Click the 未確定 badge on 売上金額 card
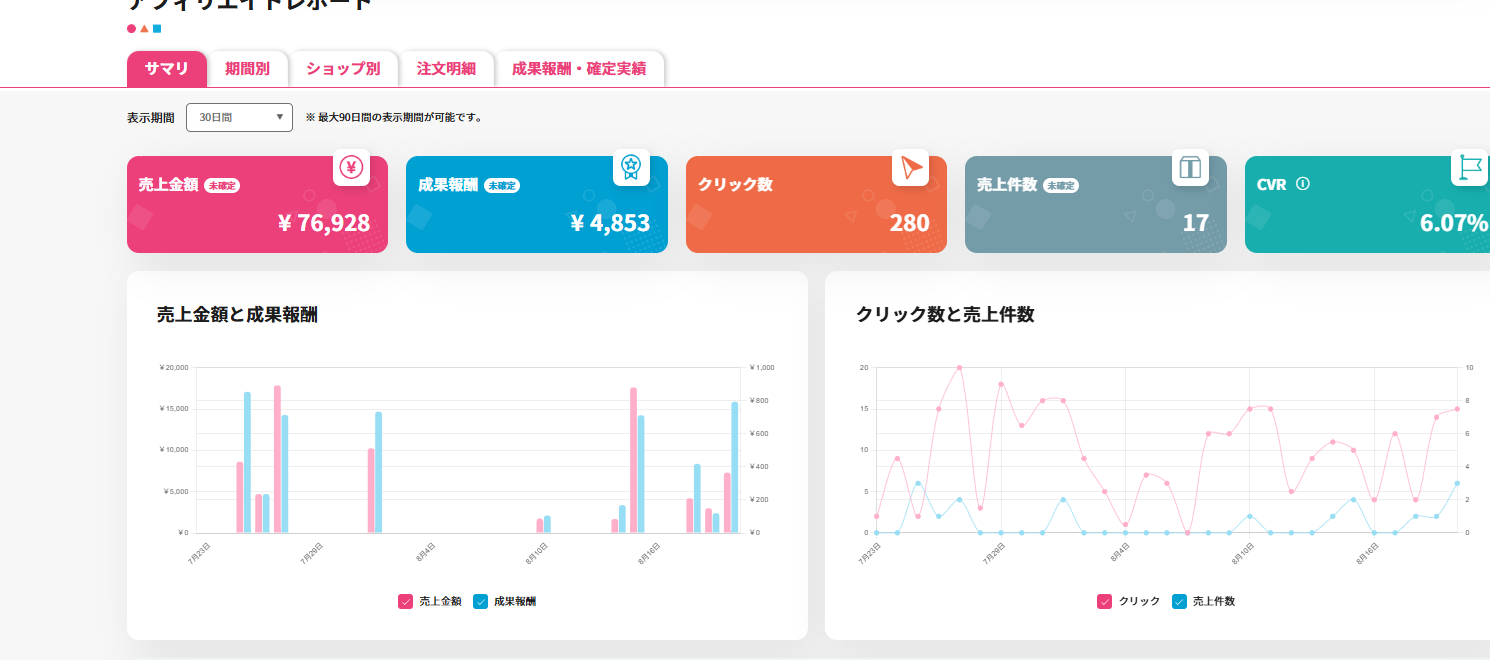This screenshot has width=1490, height=660. coord(222,185)
